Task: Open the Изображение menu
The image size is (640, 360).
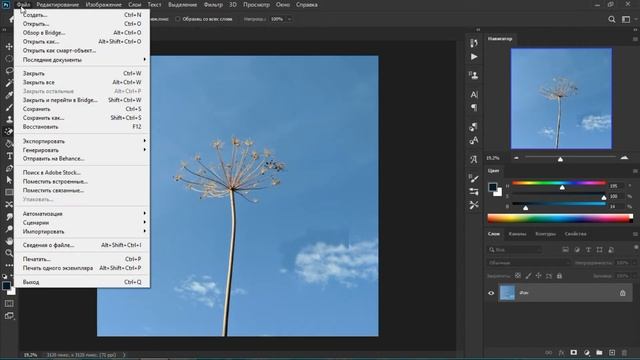Action: pos(104,4)
